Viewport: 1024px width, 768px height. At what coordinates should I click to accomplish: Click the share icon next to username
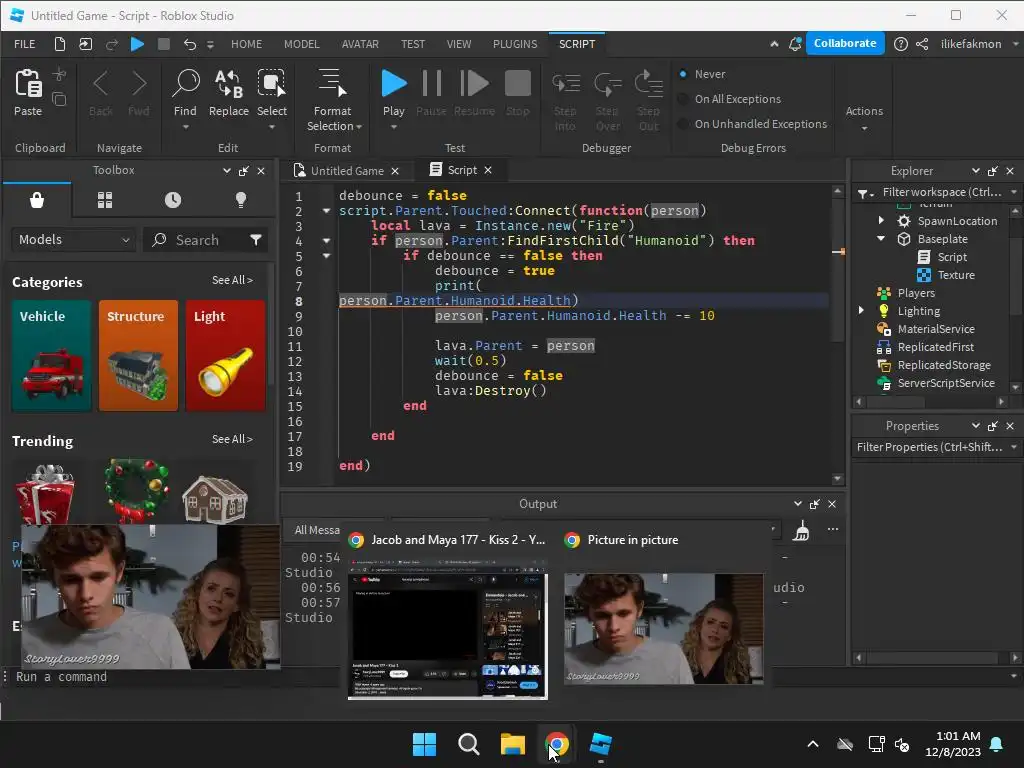point(922,44)
